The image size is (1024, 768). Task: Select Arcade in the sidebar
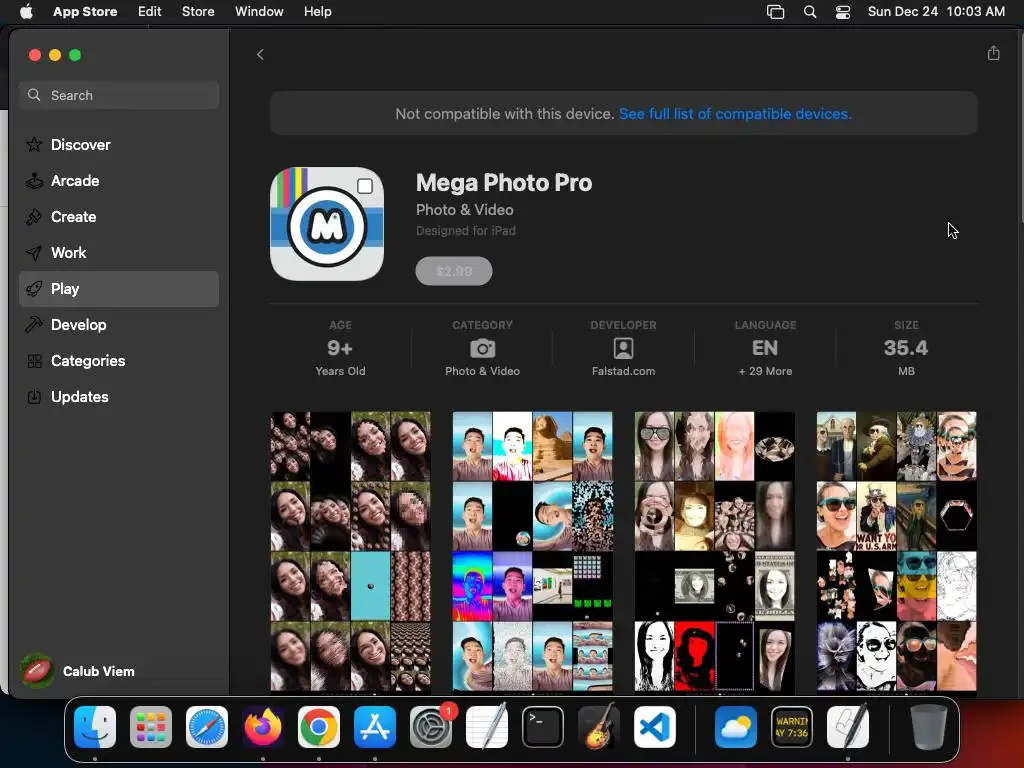[119, 180]
